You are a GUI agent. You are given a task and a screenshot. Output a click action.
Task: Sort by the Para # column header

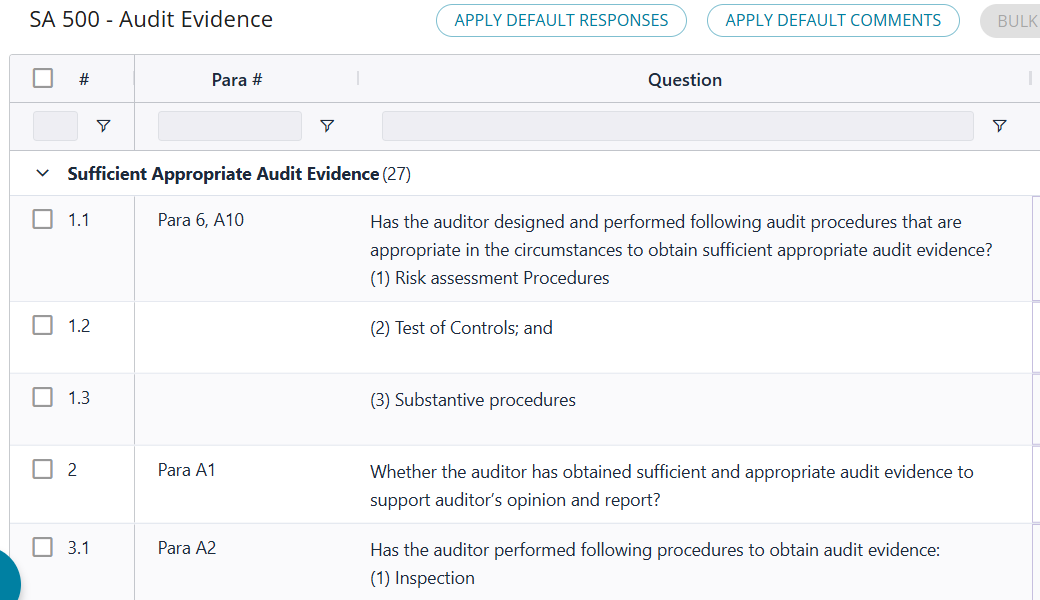coord(237,80)
